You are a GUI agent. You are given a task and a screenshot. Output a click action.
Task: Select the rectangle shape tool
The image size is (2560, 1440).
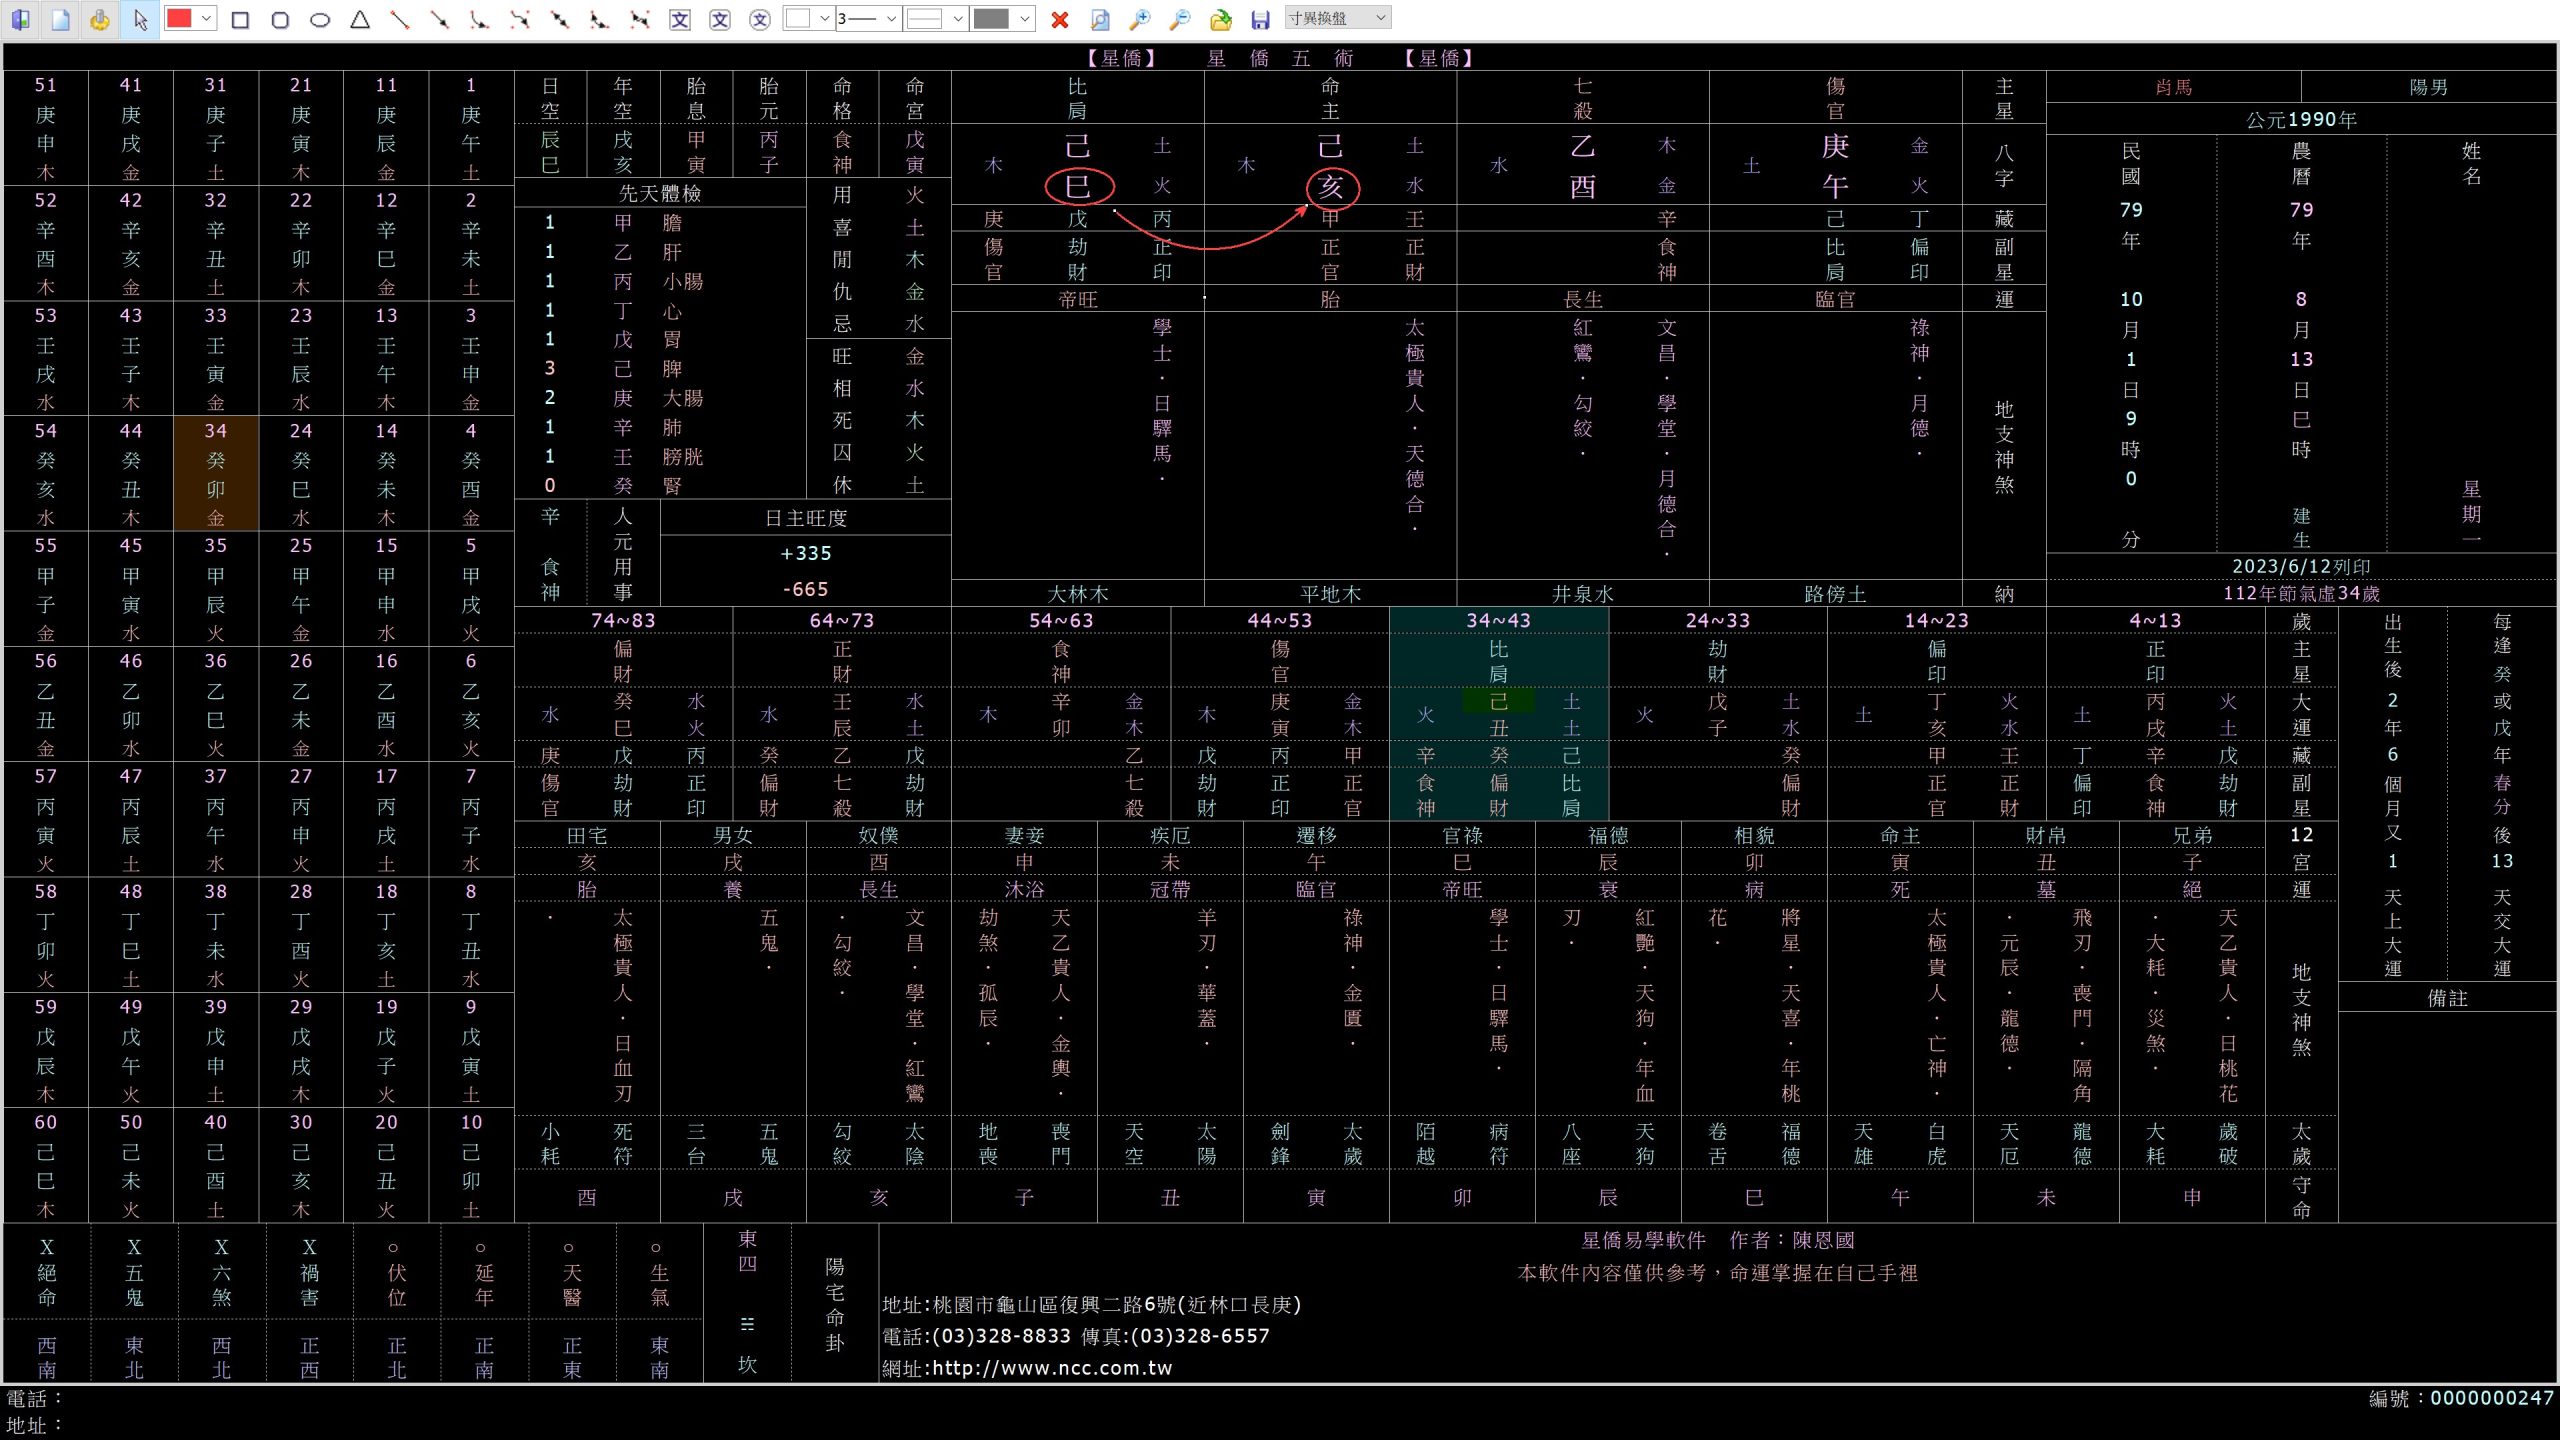pyautogui.click(x=240, y=19)
